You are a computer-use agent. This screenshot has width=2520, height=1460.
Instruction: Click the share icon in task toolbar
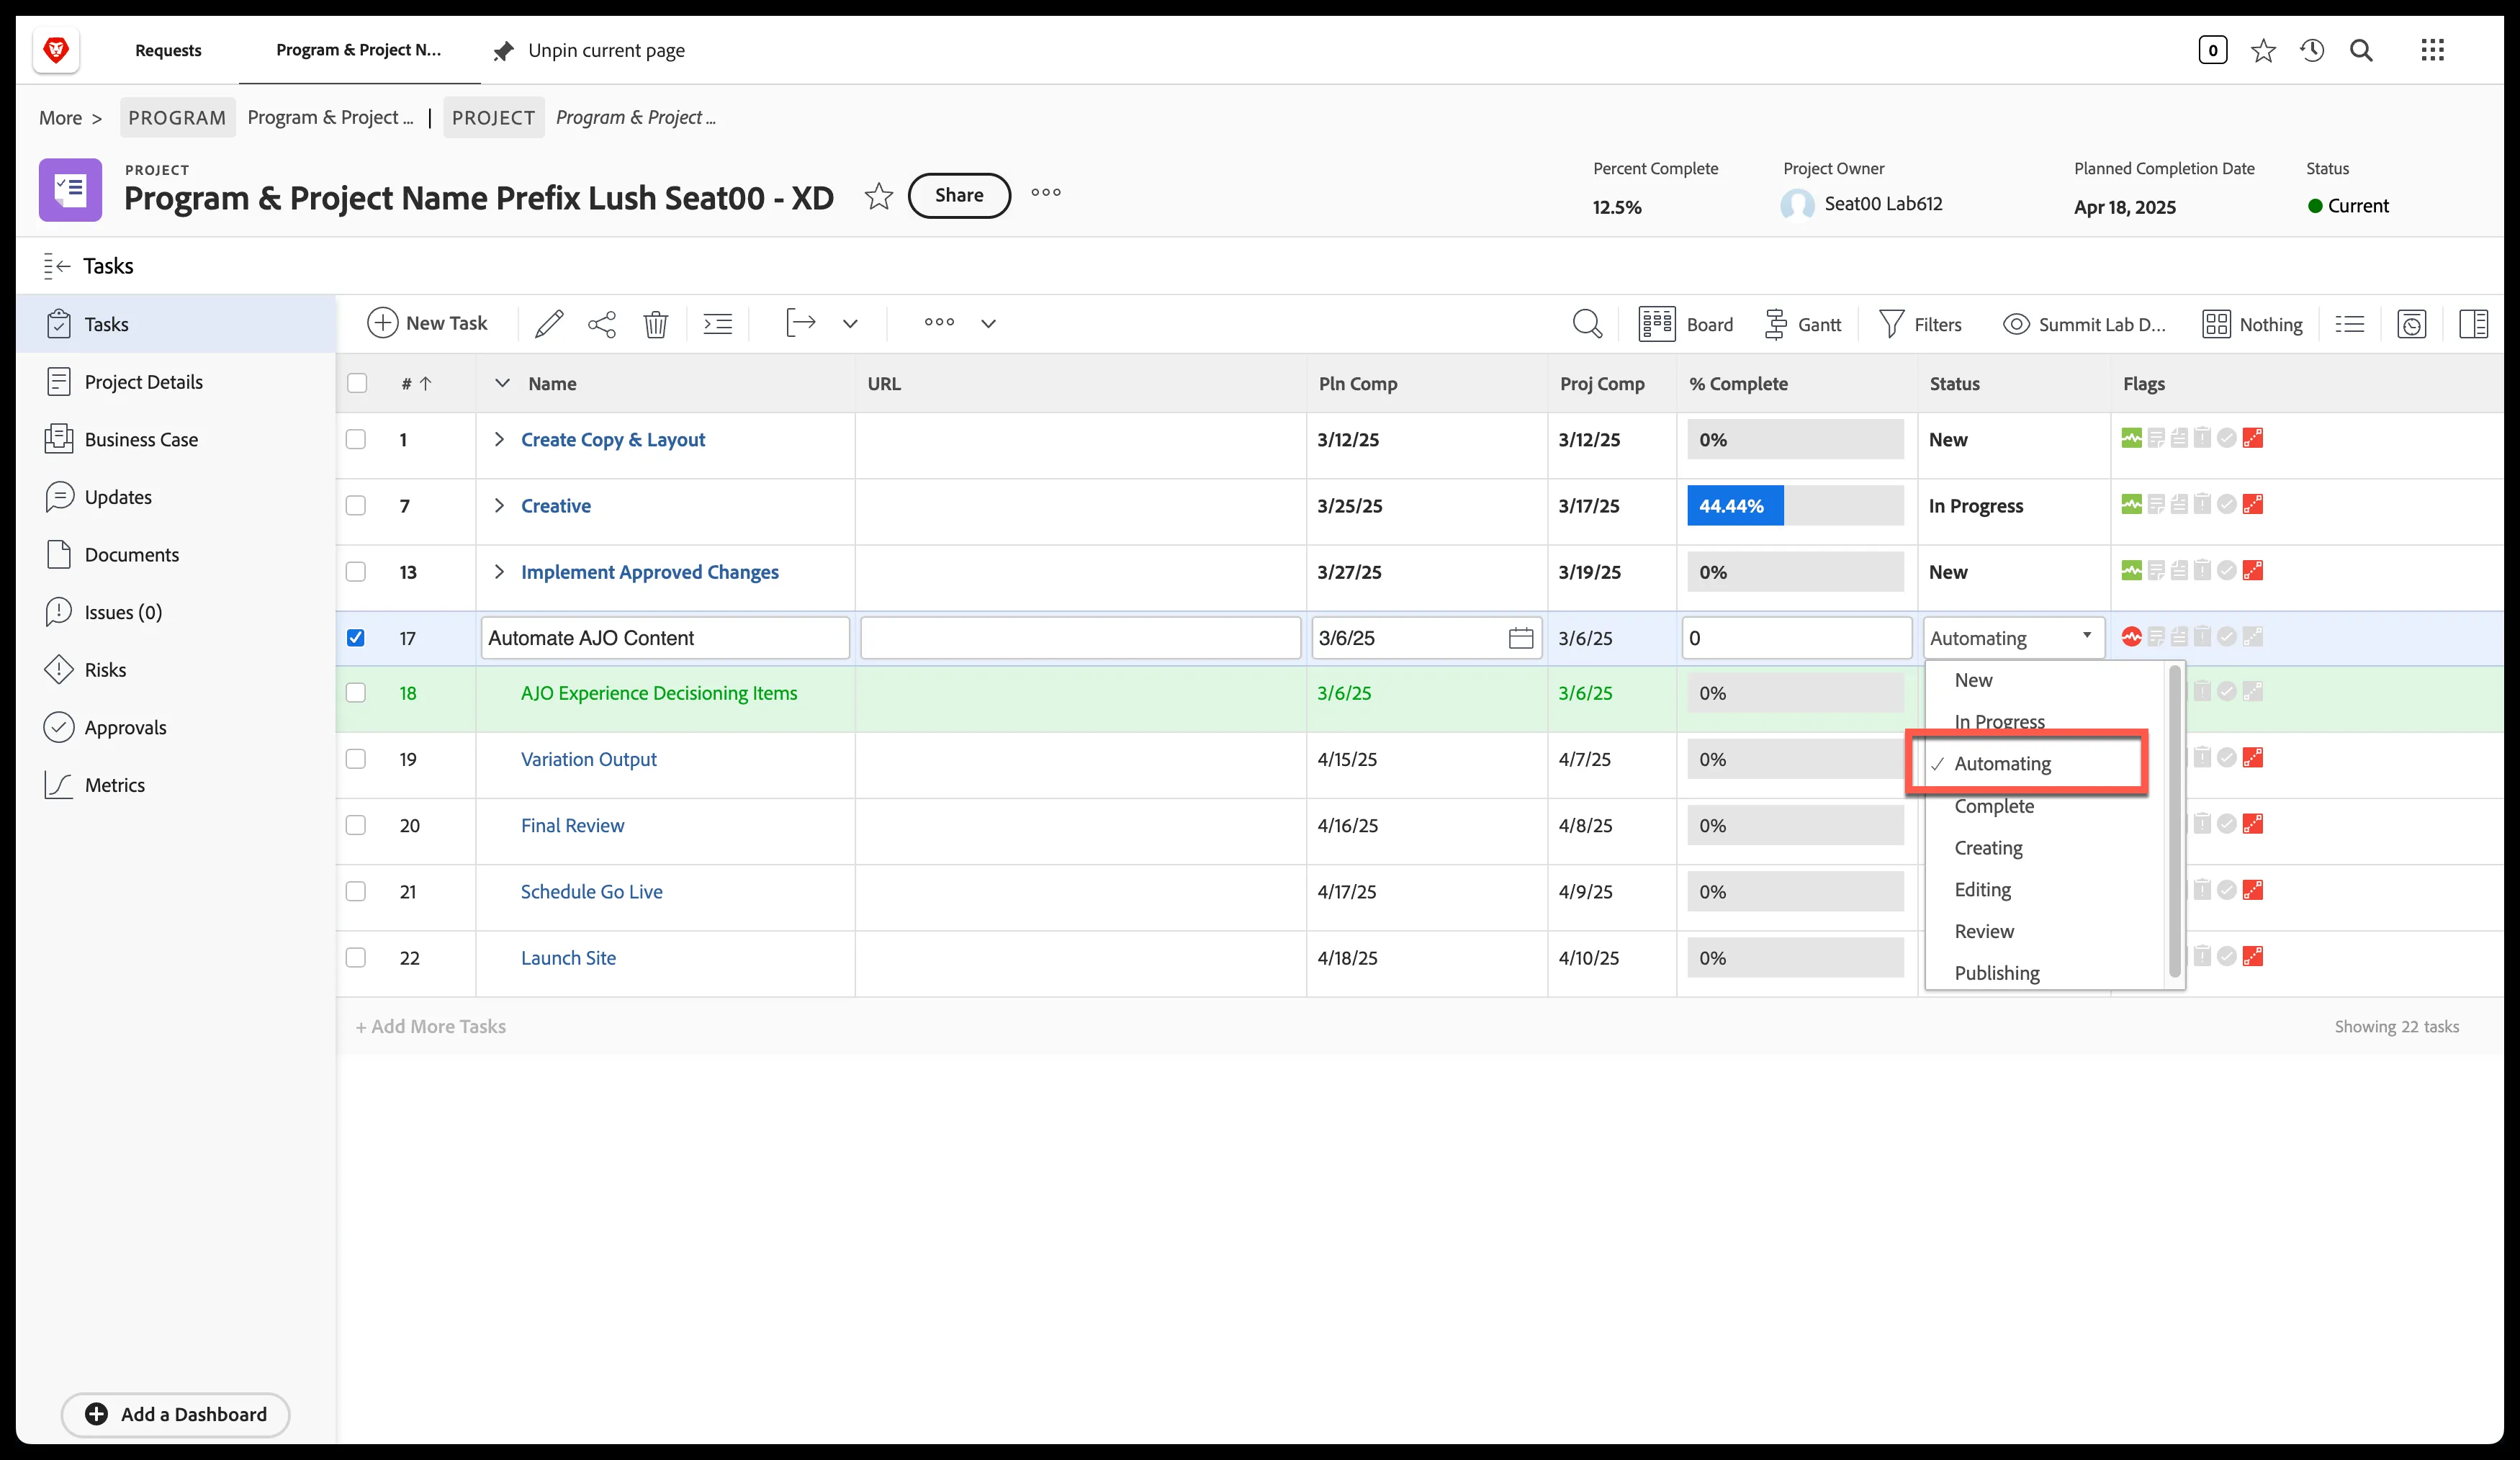coord(602,324)
